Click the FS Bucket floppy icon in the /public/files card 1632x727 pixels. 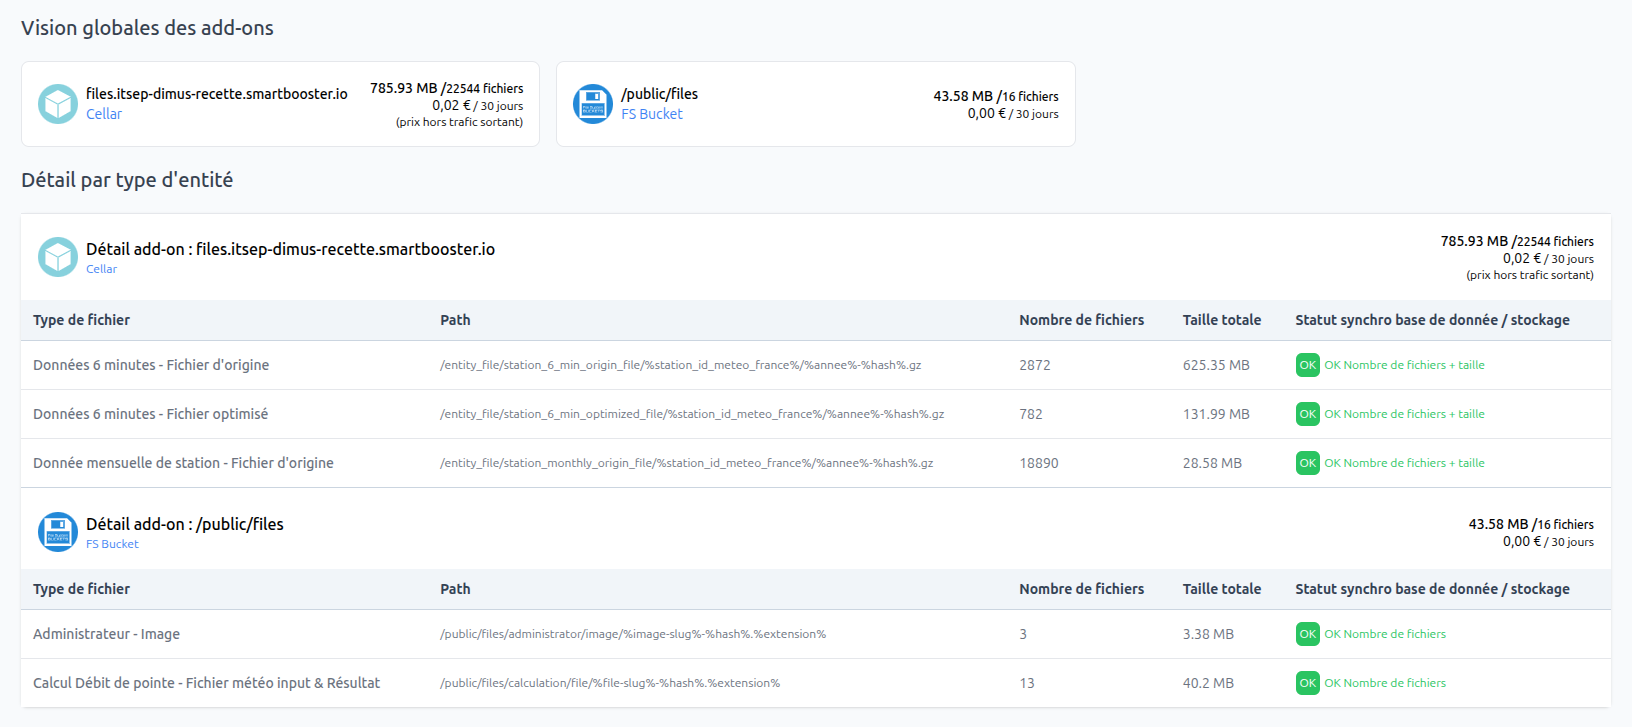point(593,104)
